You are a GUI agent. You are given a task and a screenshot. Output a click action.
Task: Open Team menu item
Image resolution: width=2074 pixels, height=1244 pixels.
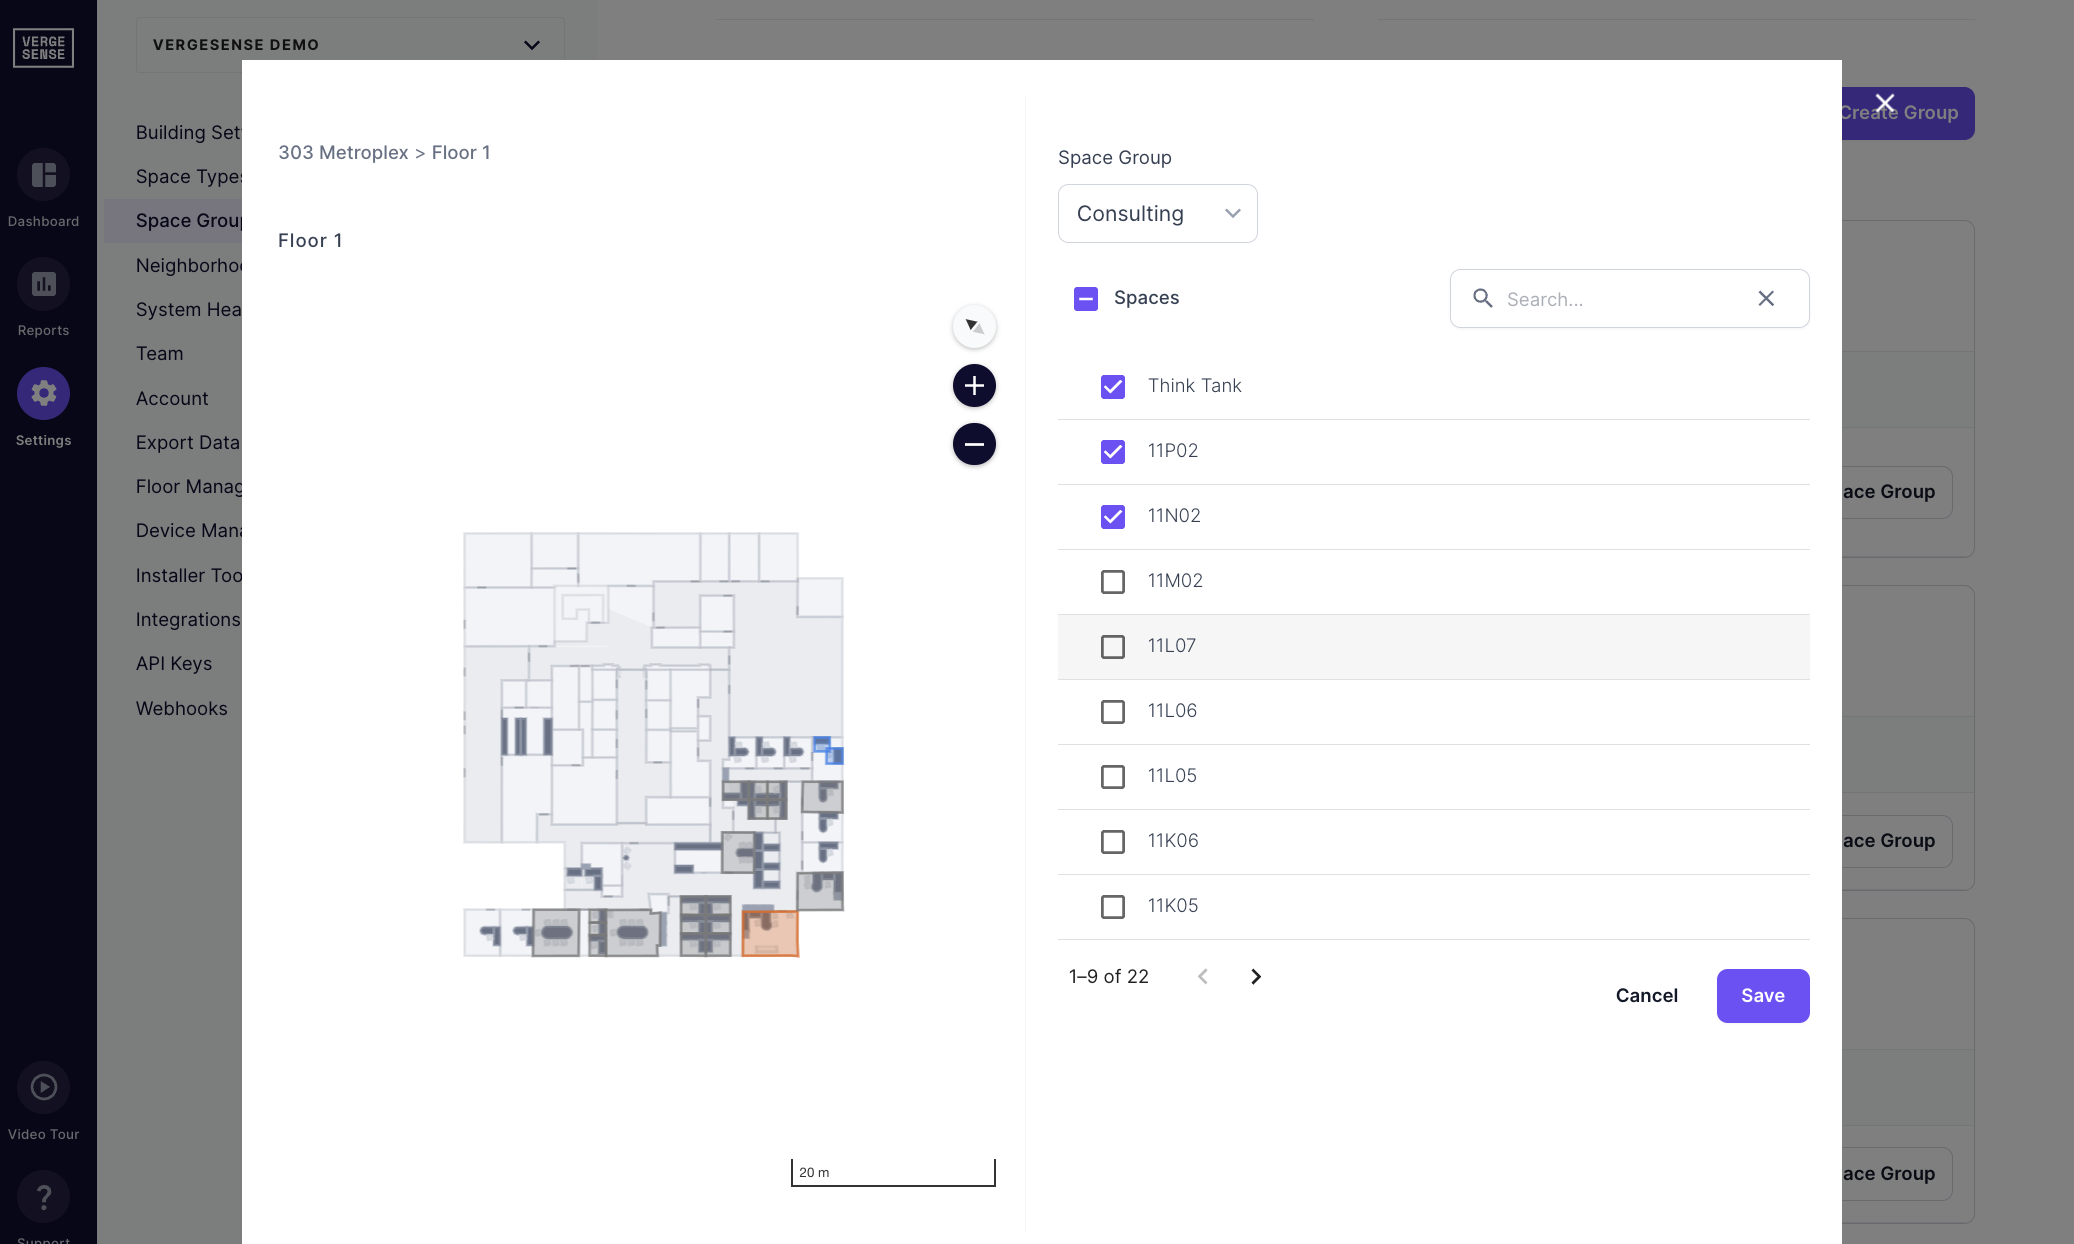coord(160,353)
